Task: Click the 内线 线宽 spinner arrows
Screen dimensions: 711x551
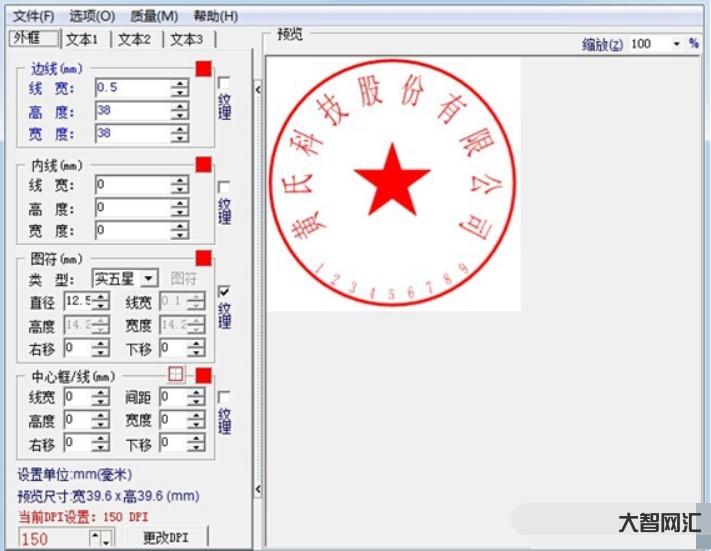Action: 179,185
